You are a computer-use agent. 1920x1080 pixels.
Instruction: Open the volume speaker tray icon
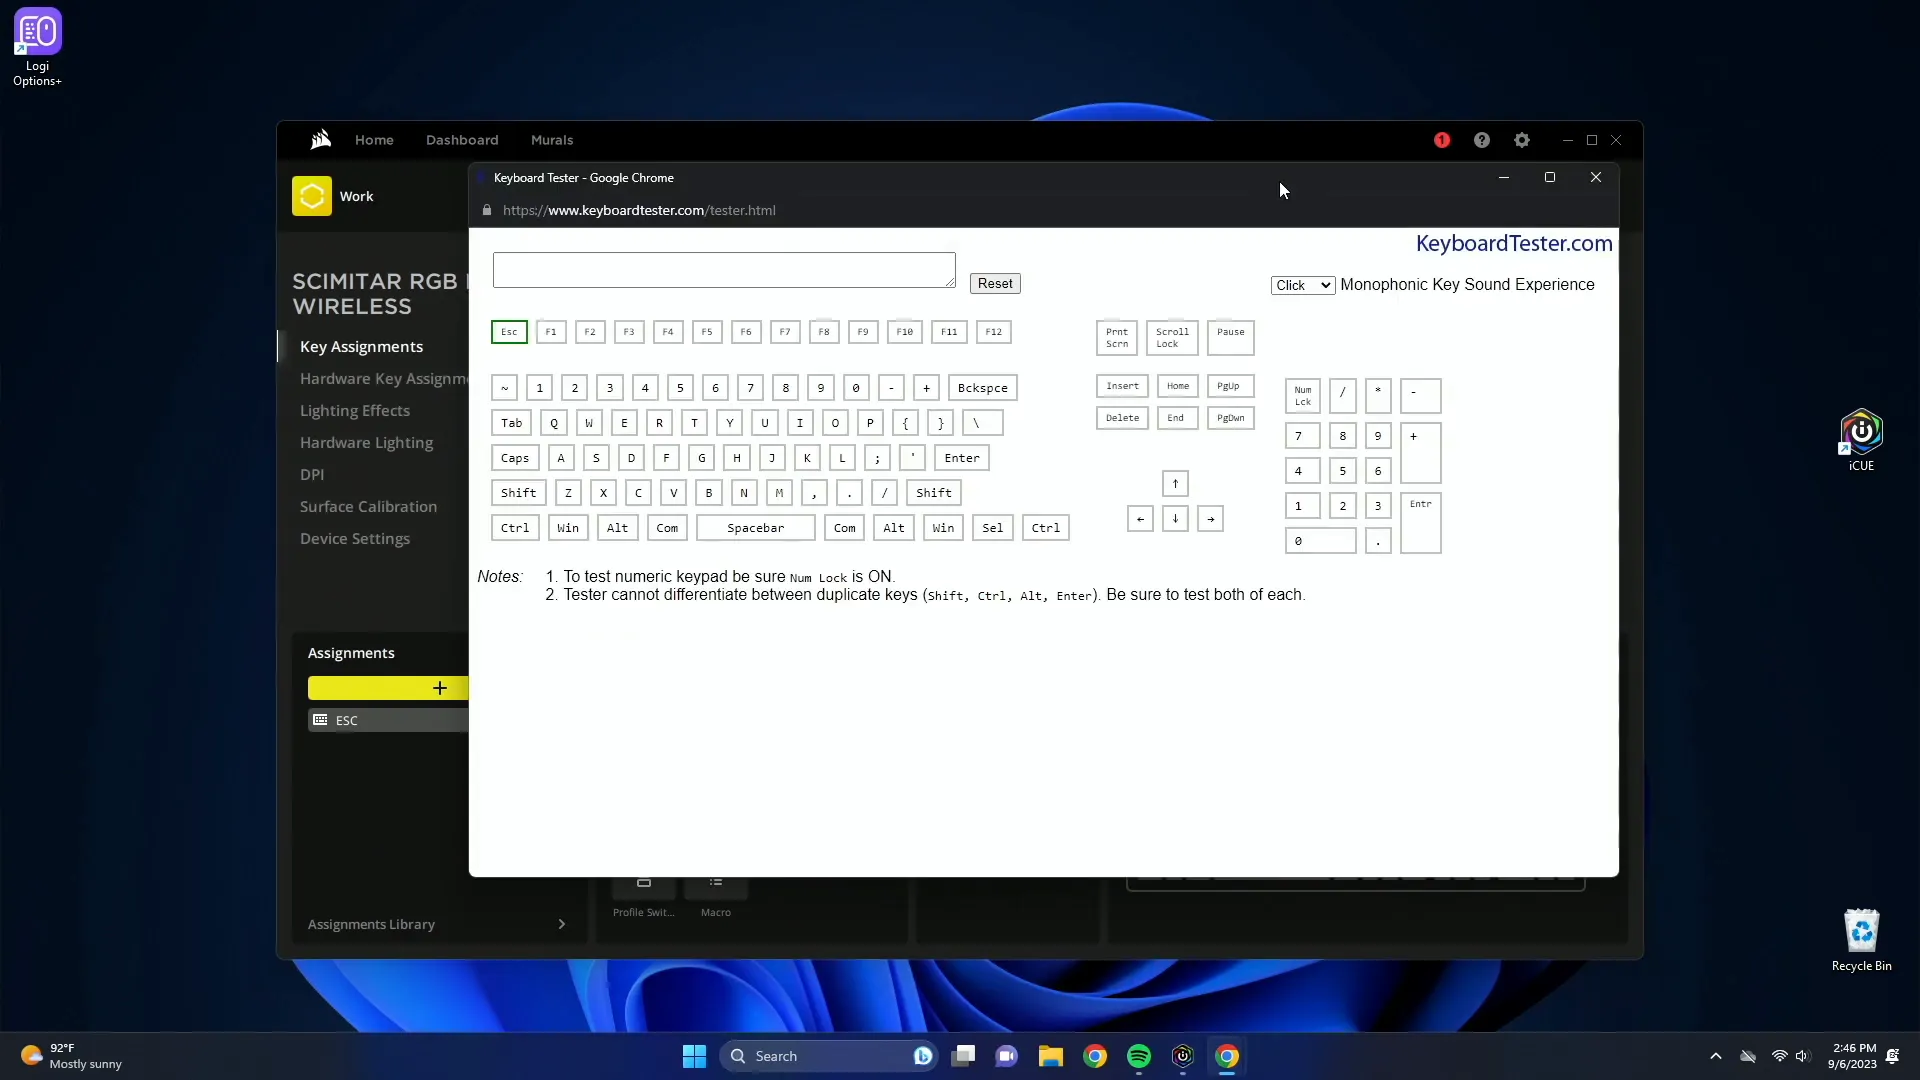(1802, 1056)
